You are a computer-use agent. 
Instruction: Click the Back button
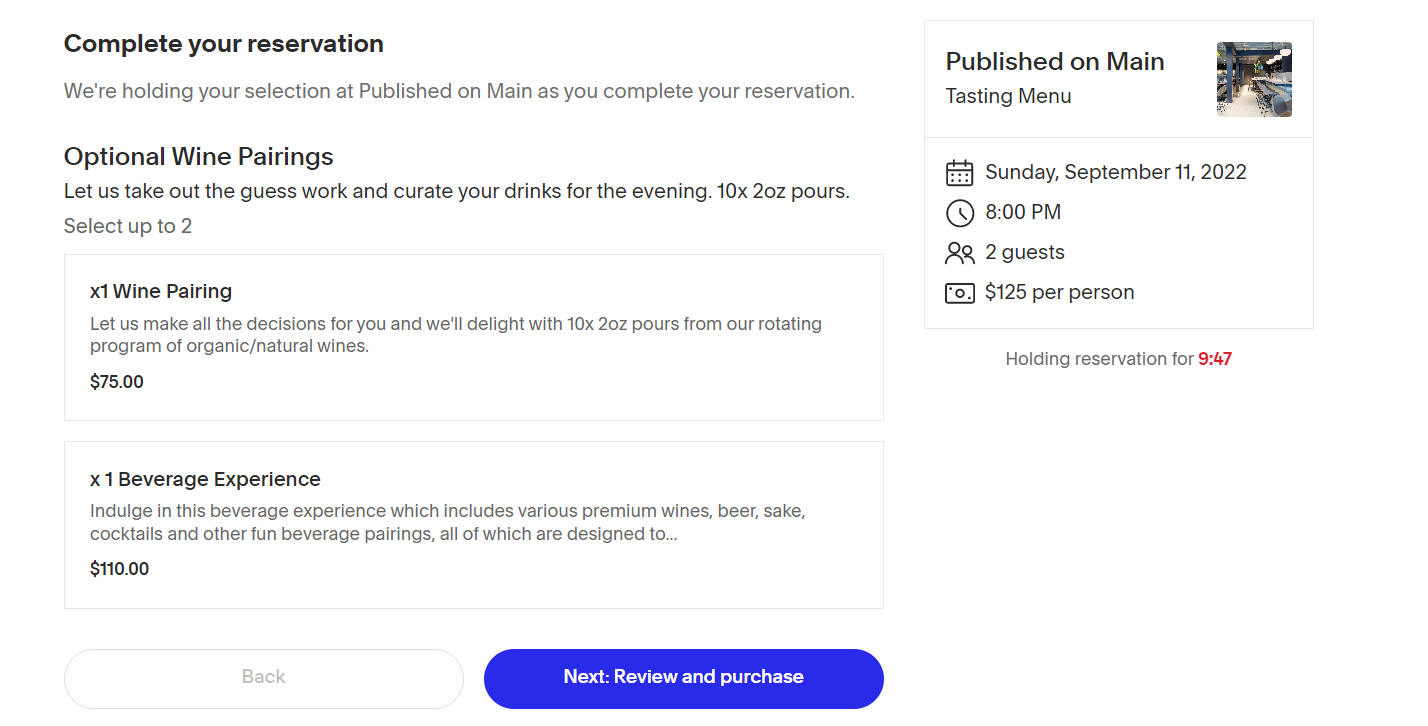[264, 678]
